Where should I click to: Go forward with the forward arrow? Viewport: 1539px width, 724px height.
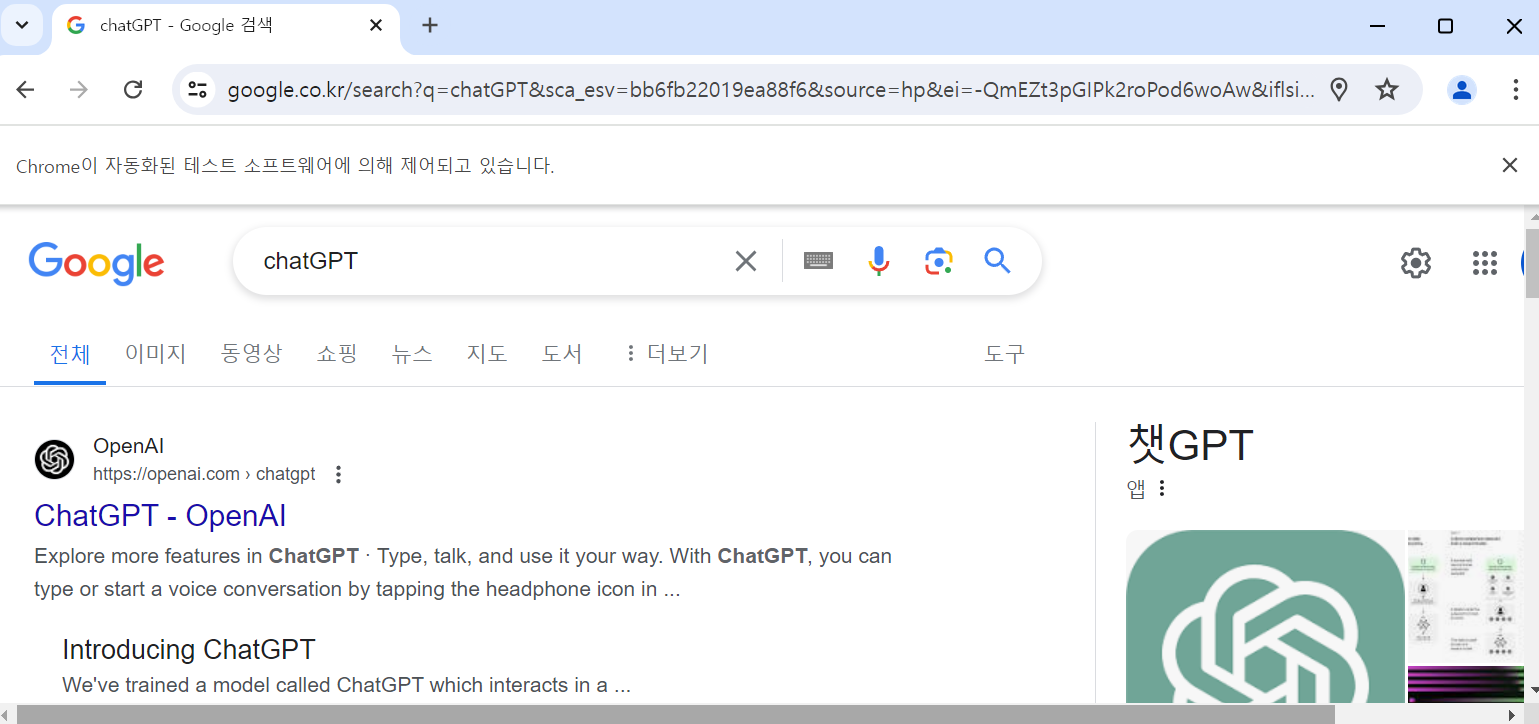click(79, 90)
